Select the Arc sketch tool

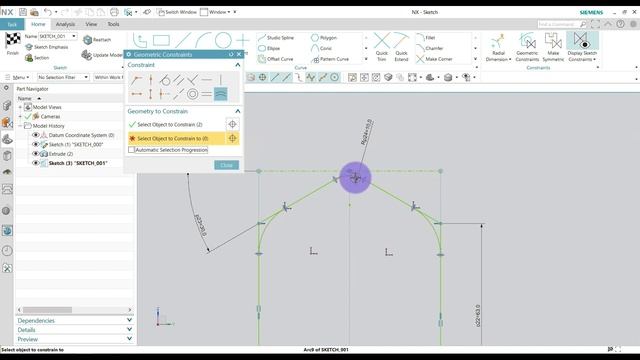pos(203,40)
